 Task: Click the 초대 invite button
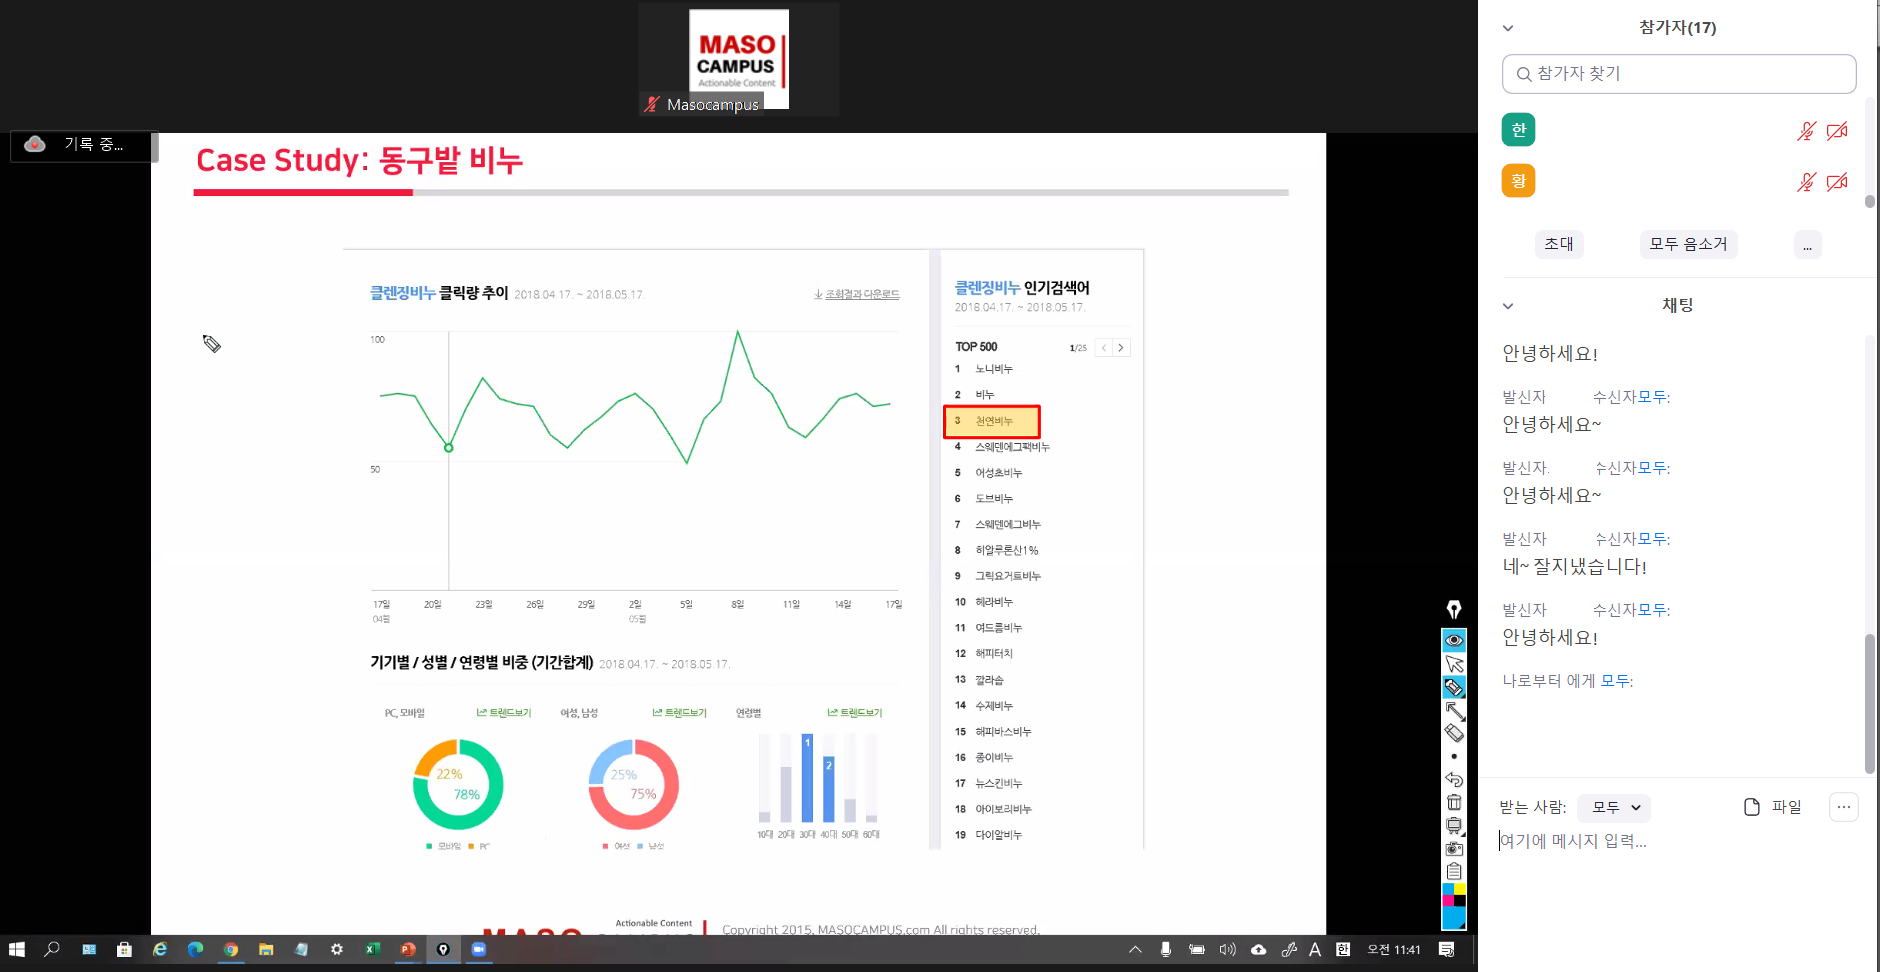coord(1558,244)
